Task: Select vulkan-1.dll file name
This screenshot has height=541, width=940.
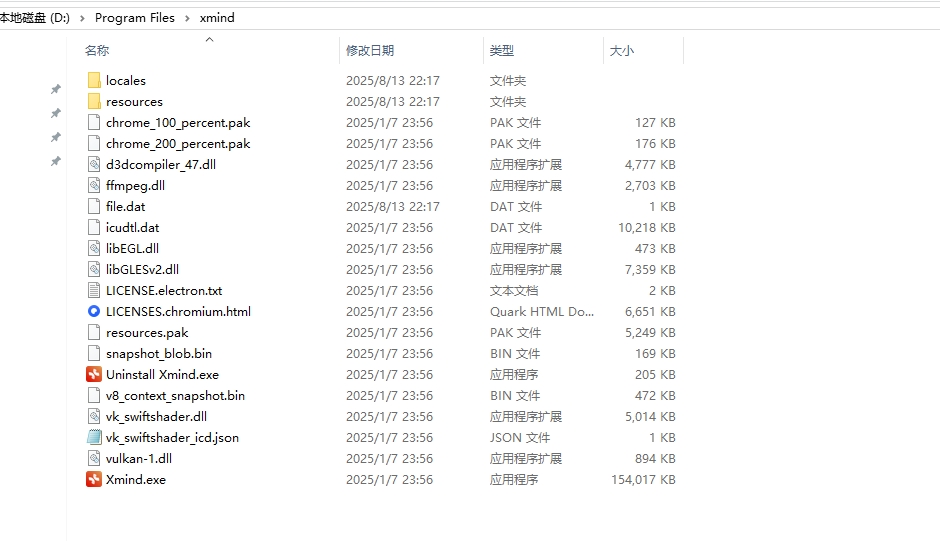Action: pos(139,458)
